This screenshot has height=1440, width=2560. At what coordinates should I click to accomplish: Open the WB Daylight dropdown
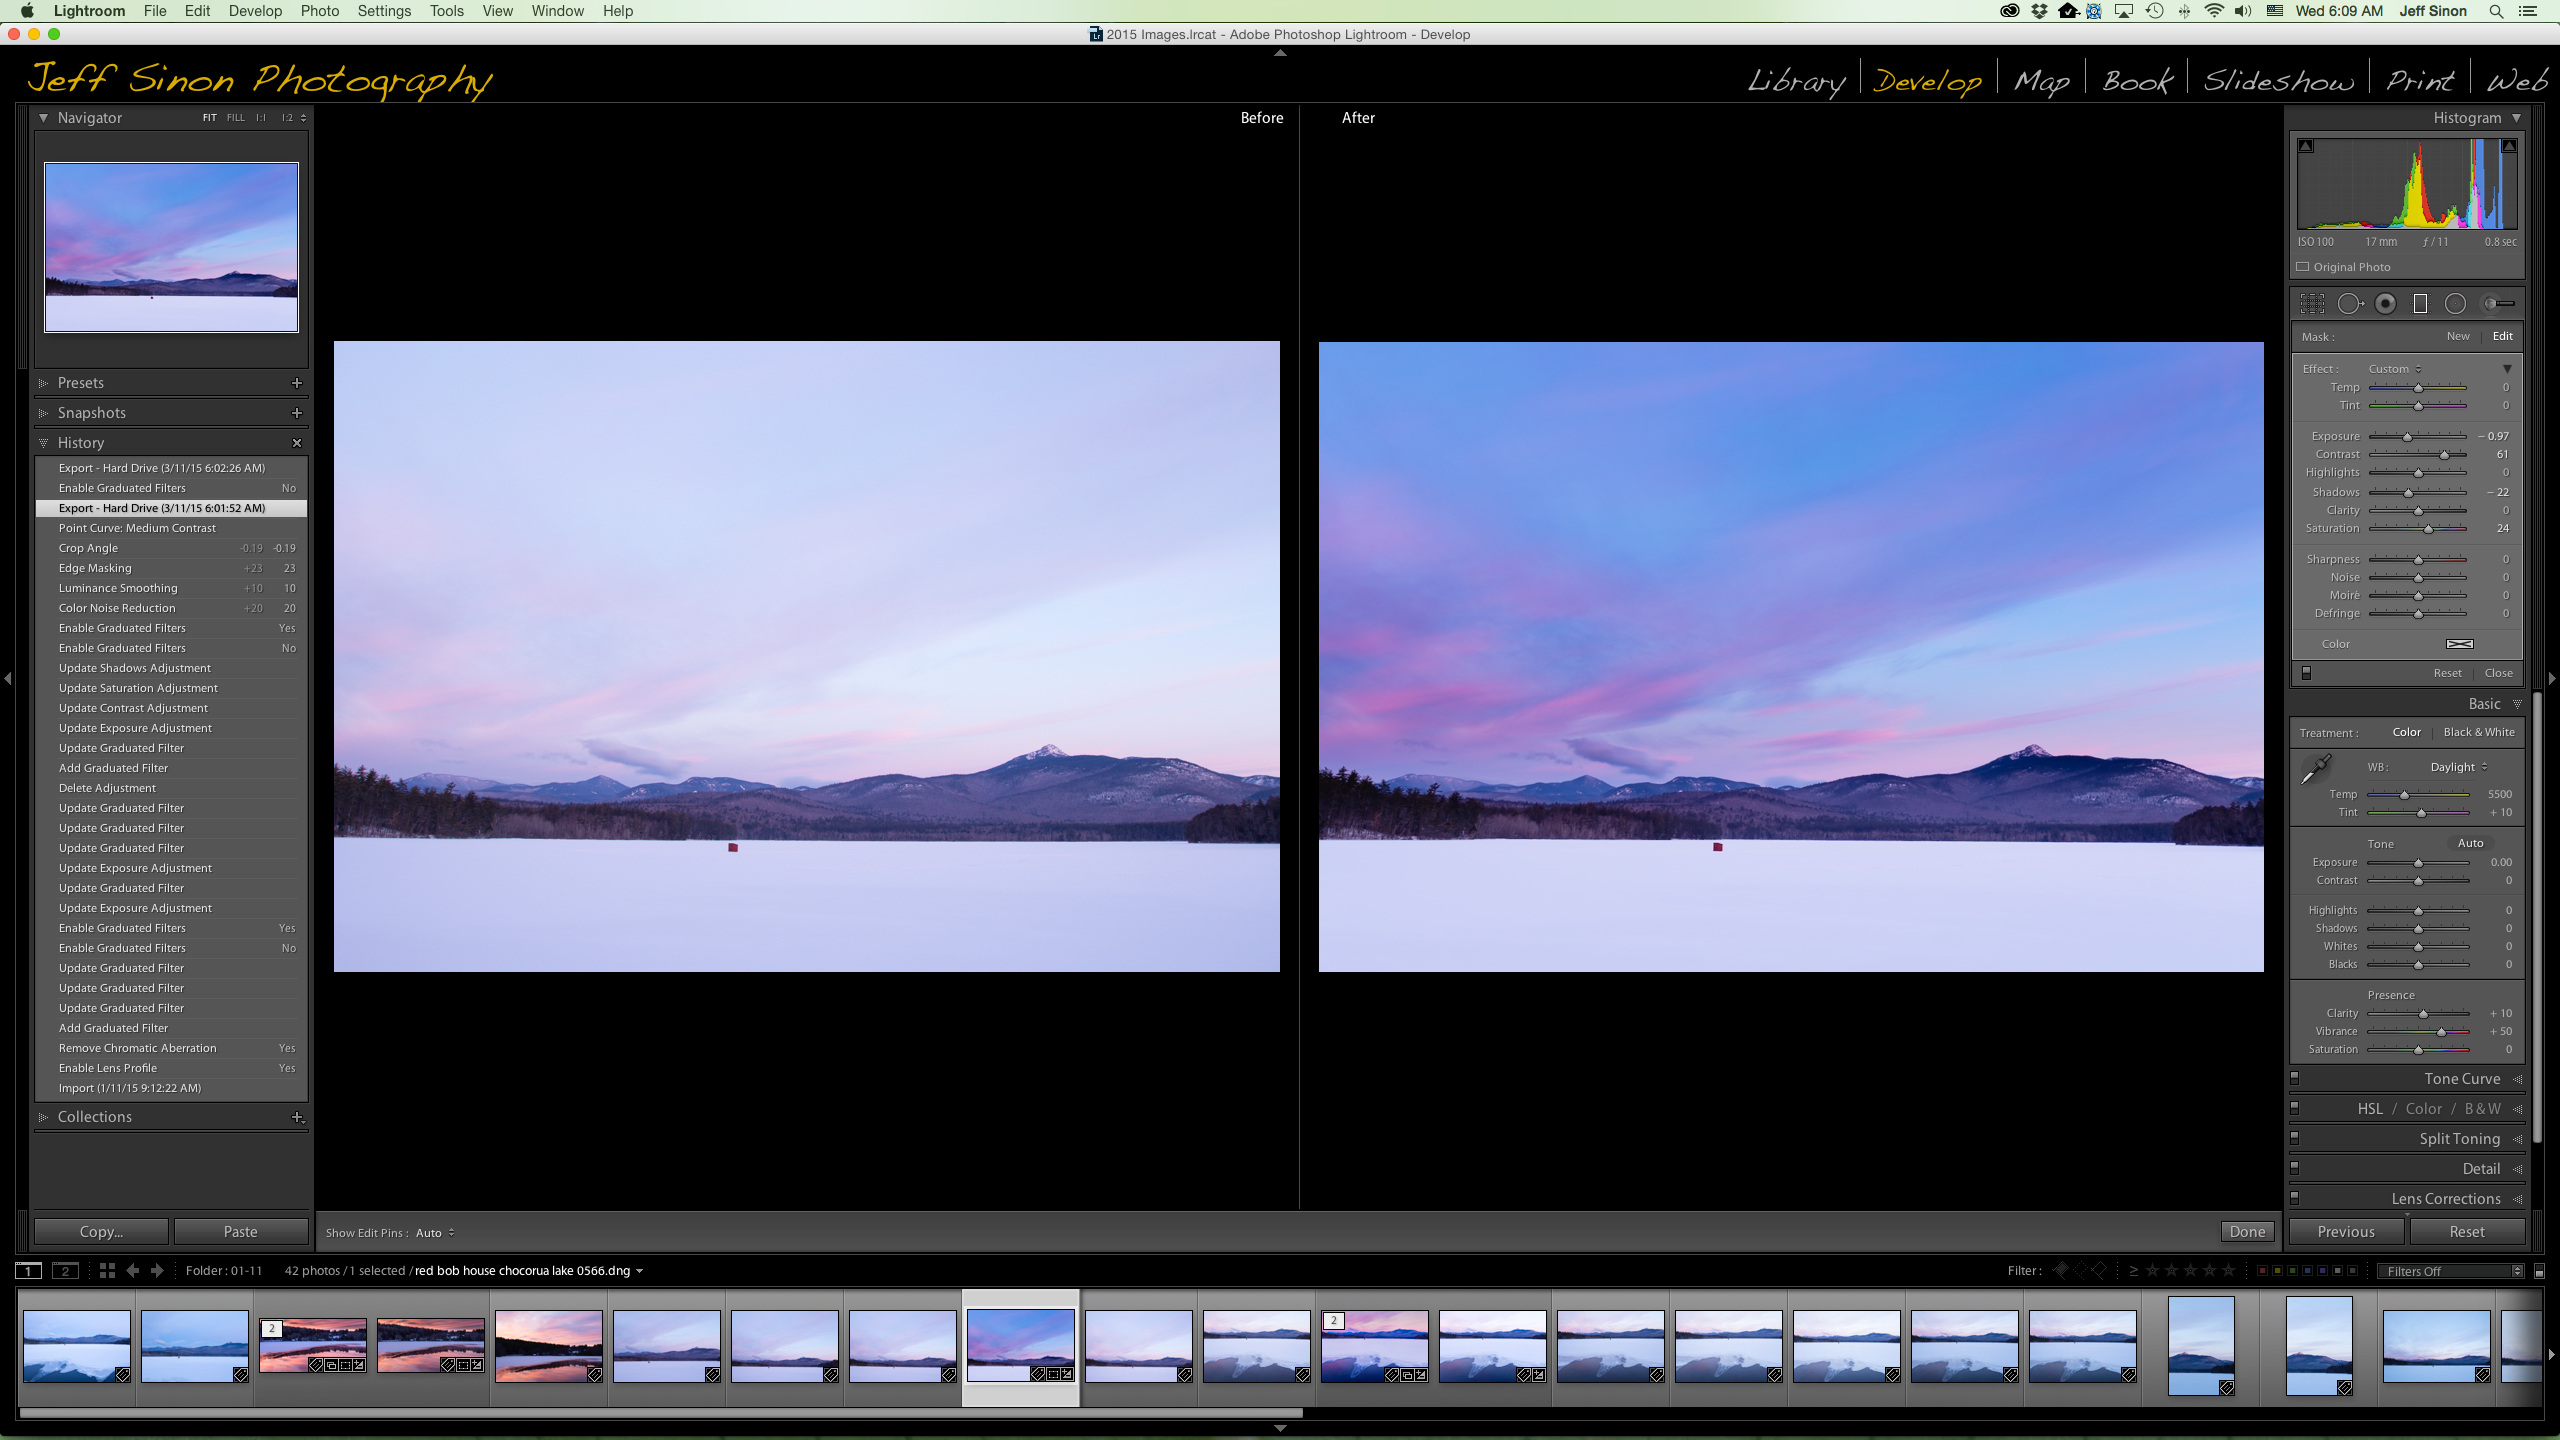coord(2459,767)
